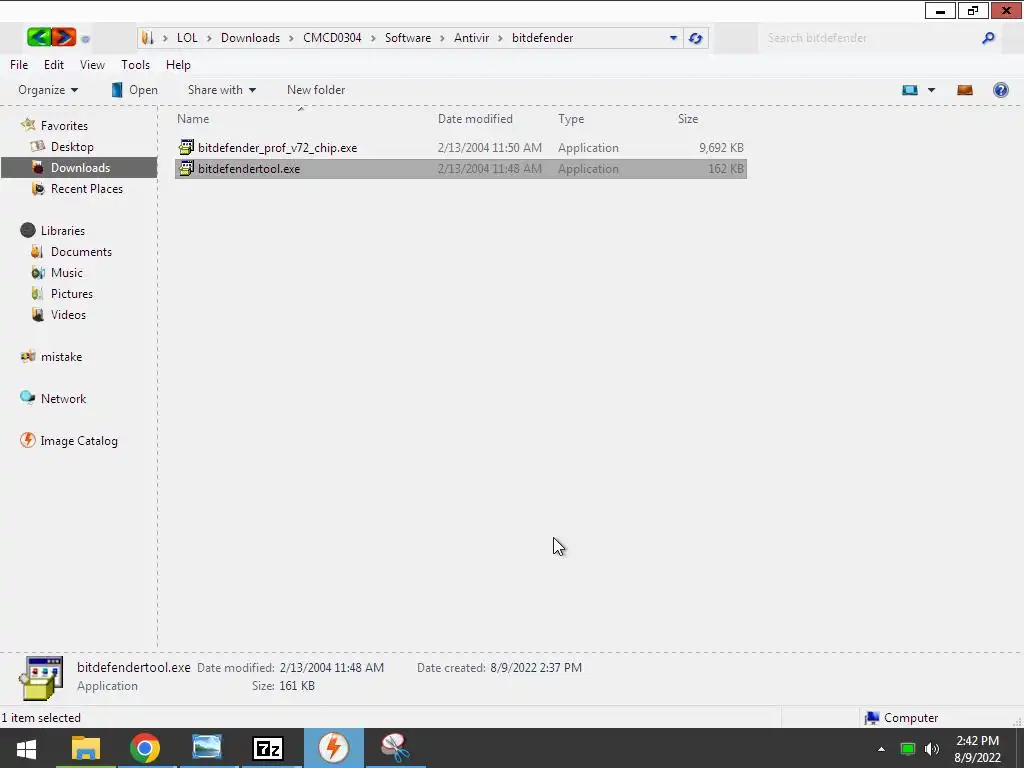The width and height of the screenshot is (1024, 768).
Task: Open the View menu
Action: (x=92, y=65)
